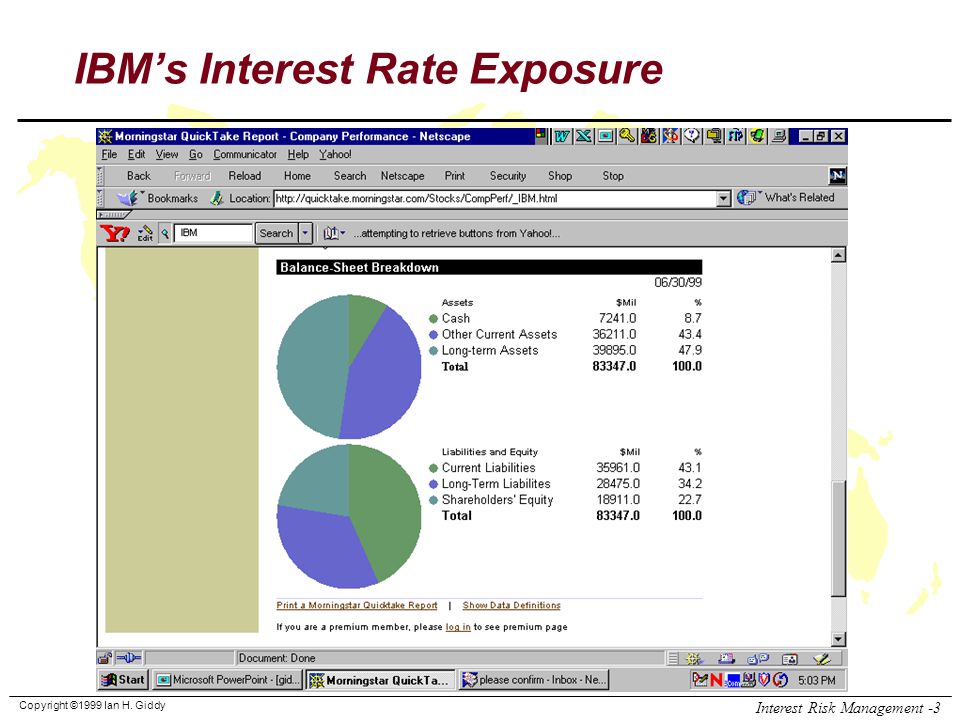The width and height of the screenshot is (960, 720).
Task: Click the Back navigation button
Action: click(138, 176)
